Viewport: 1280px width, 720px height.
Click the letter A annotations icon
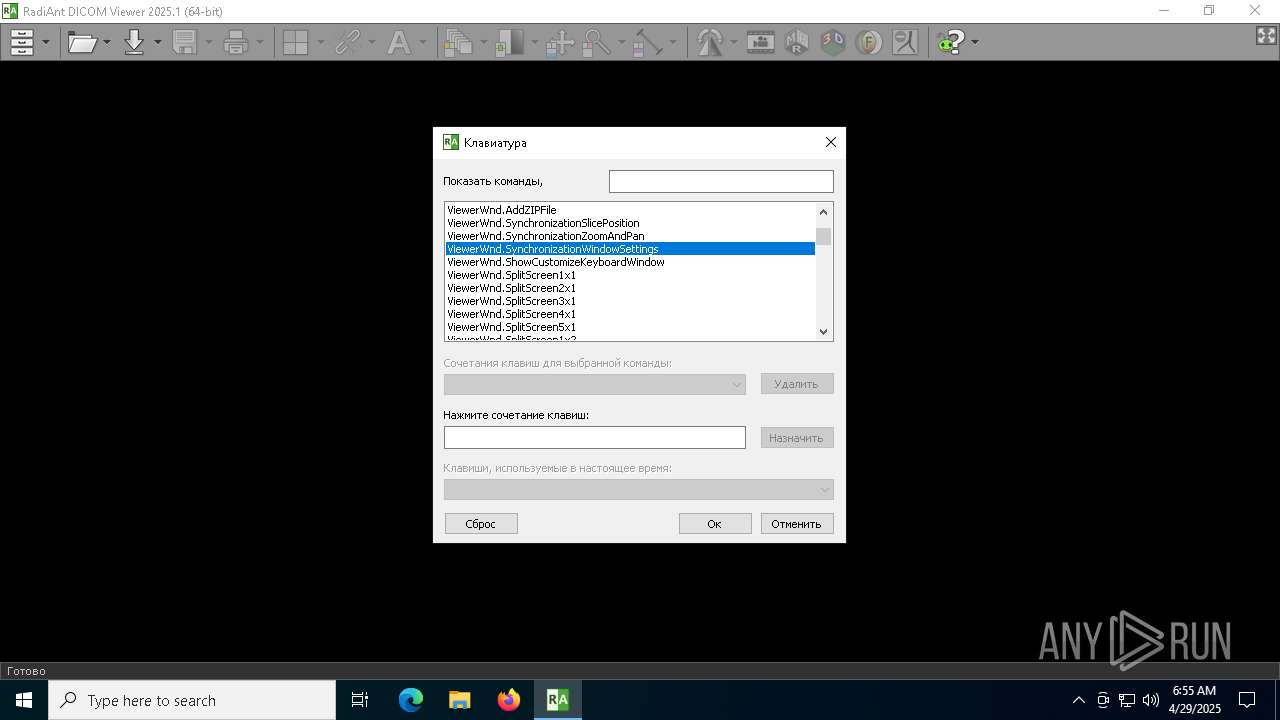399,42
